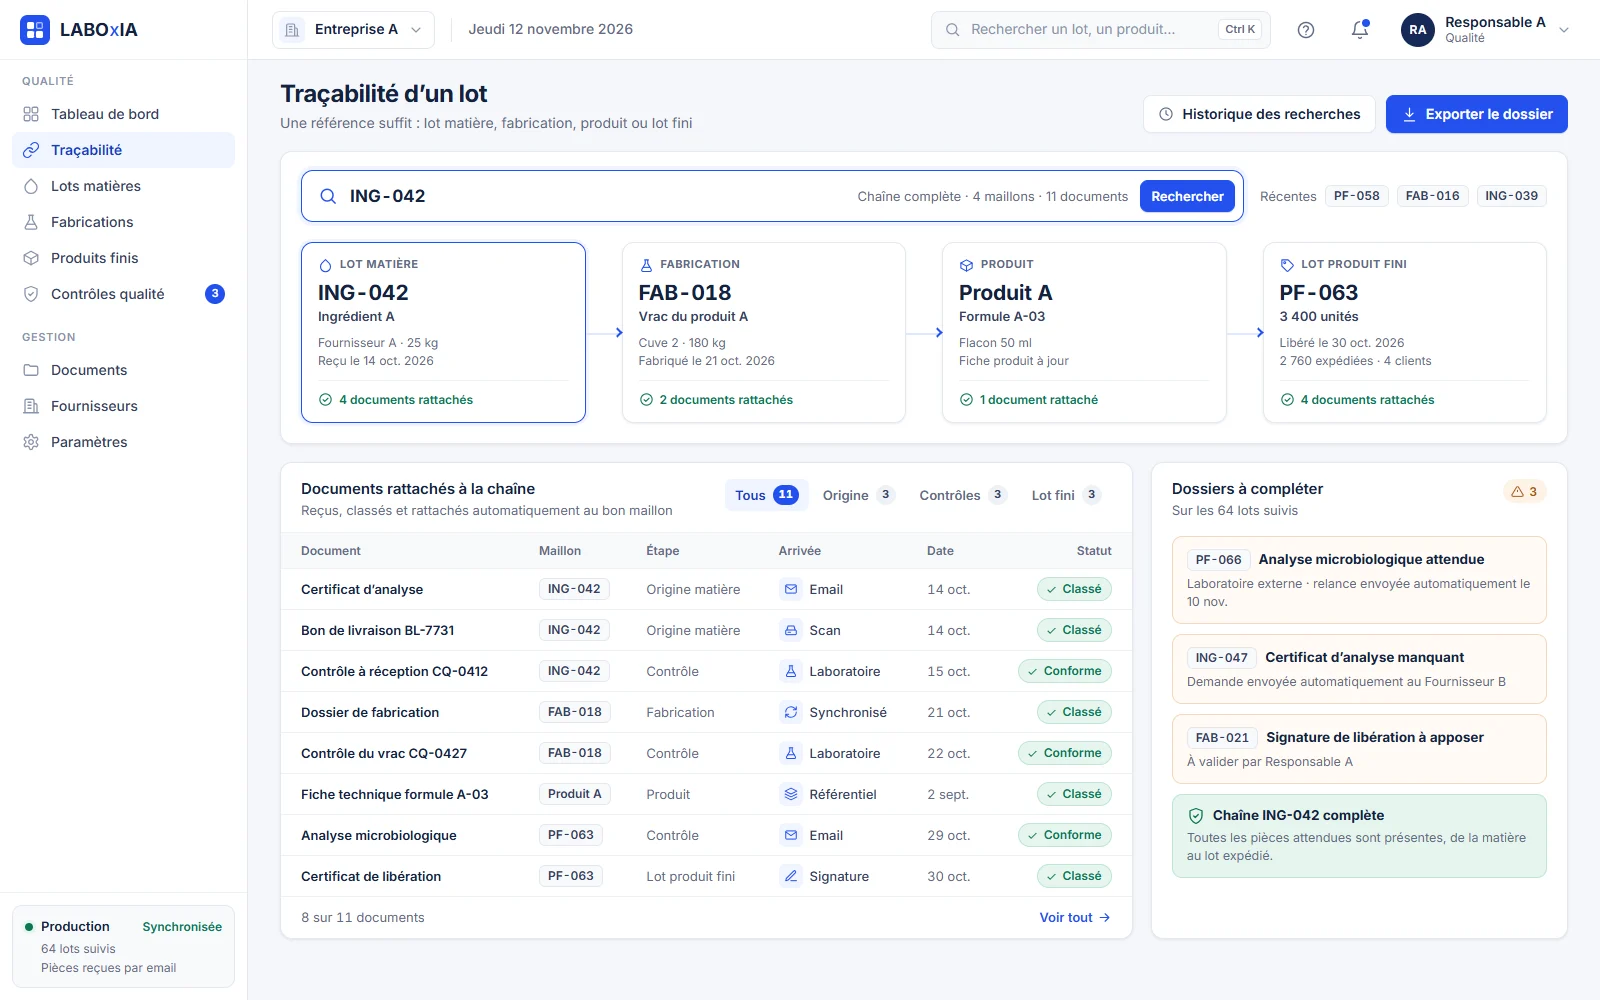Focus the top search field Rechercher un lot

pos(1100,30)
